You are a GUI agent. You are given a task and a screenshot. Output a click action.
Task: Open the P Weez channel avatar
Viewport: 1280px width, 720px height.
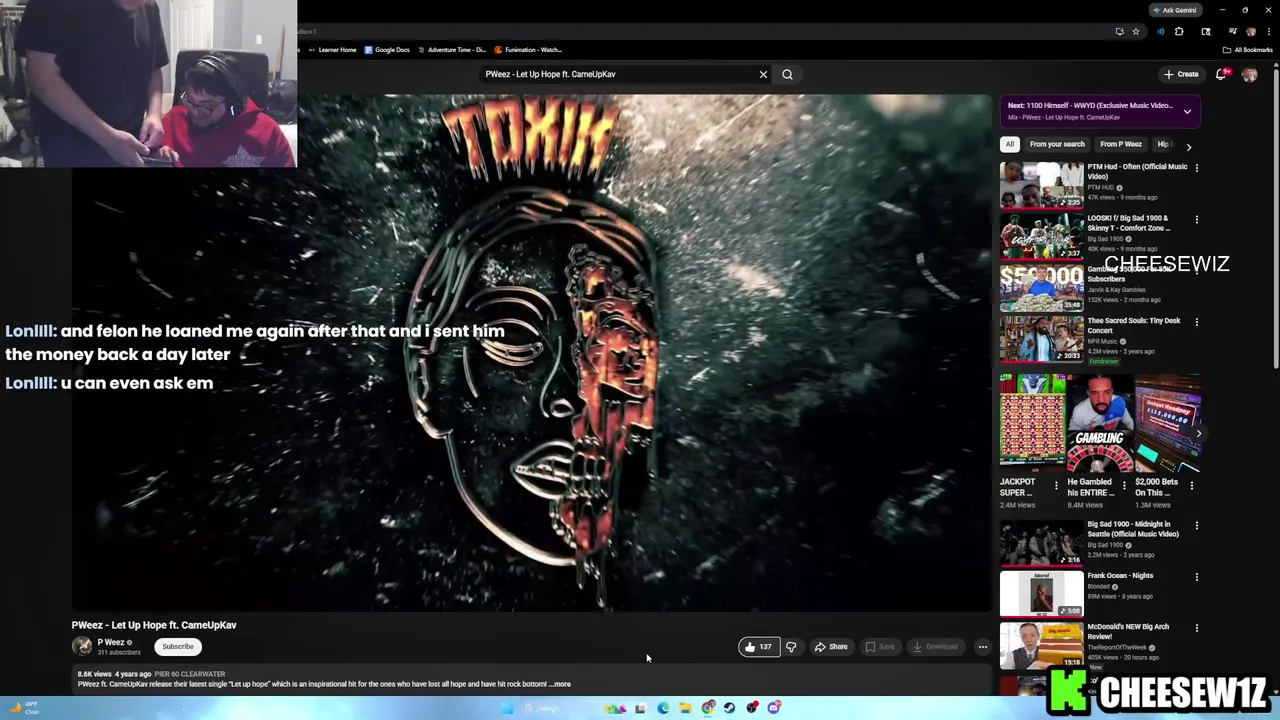tap(82, 647)
